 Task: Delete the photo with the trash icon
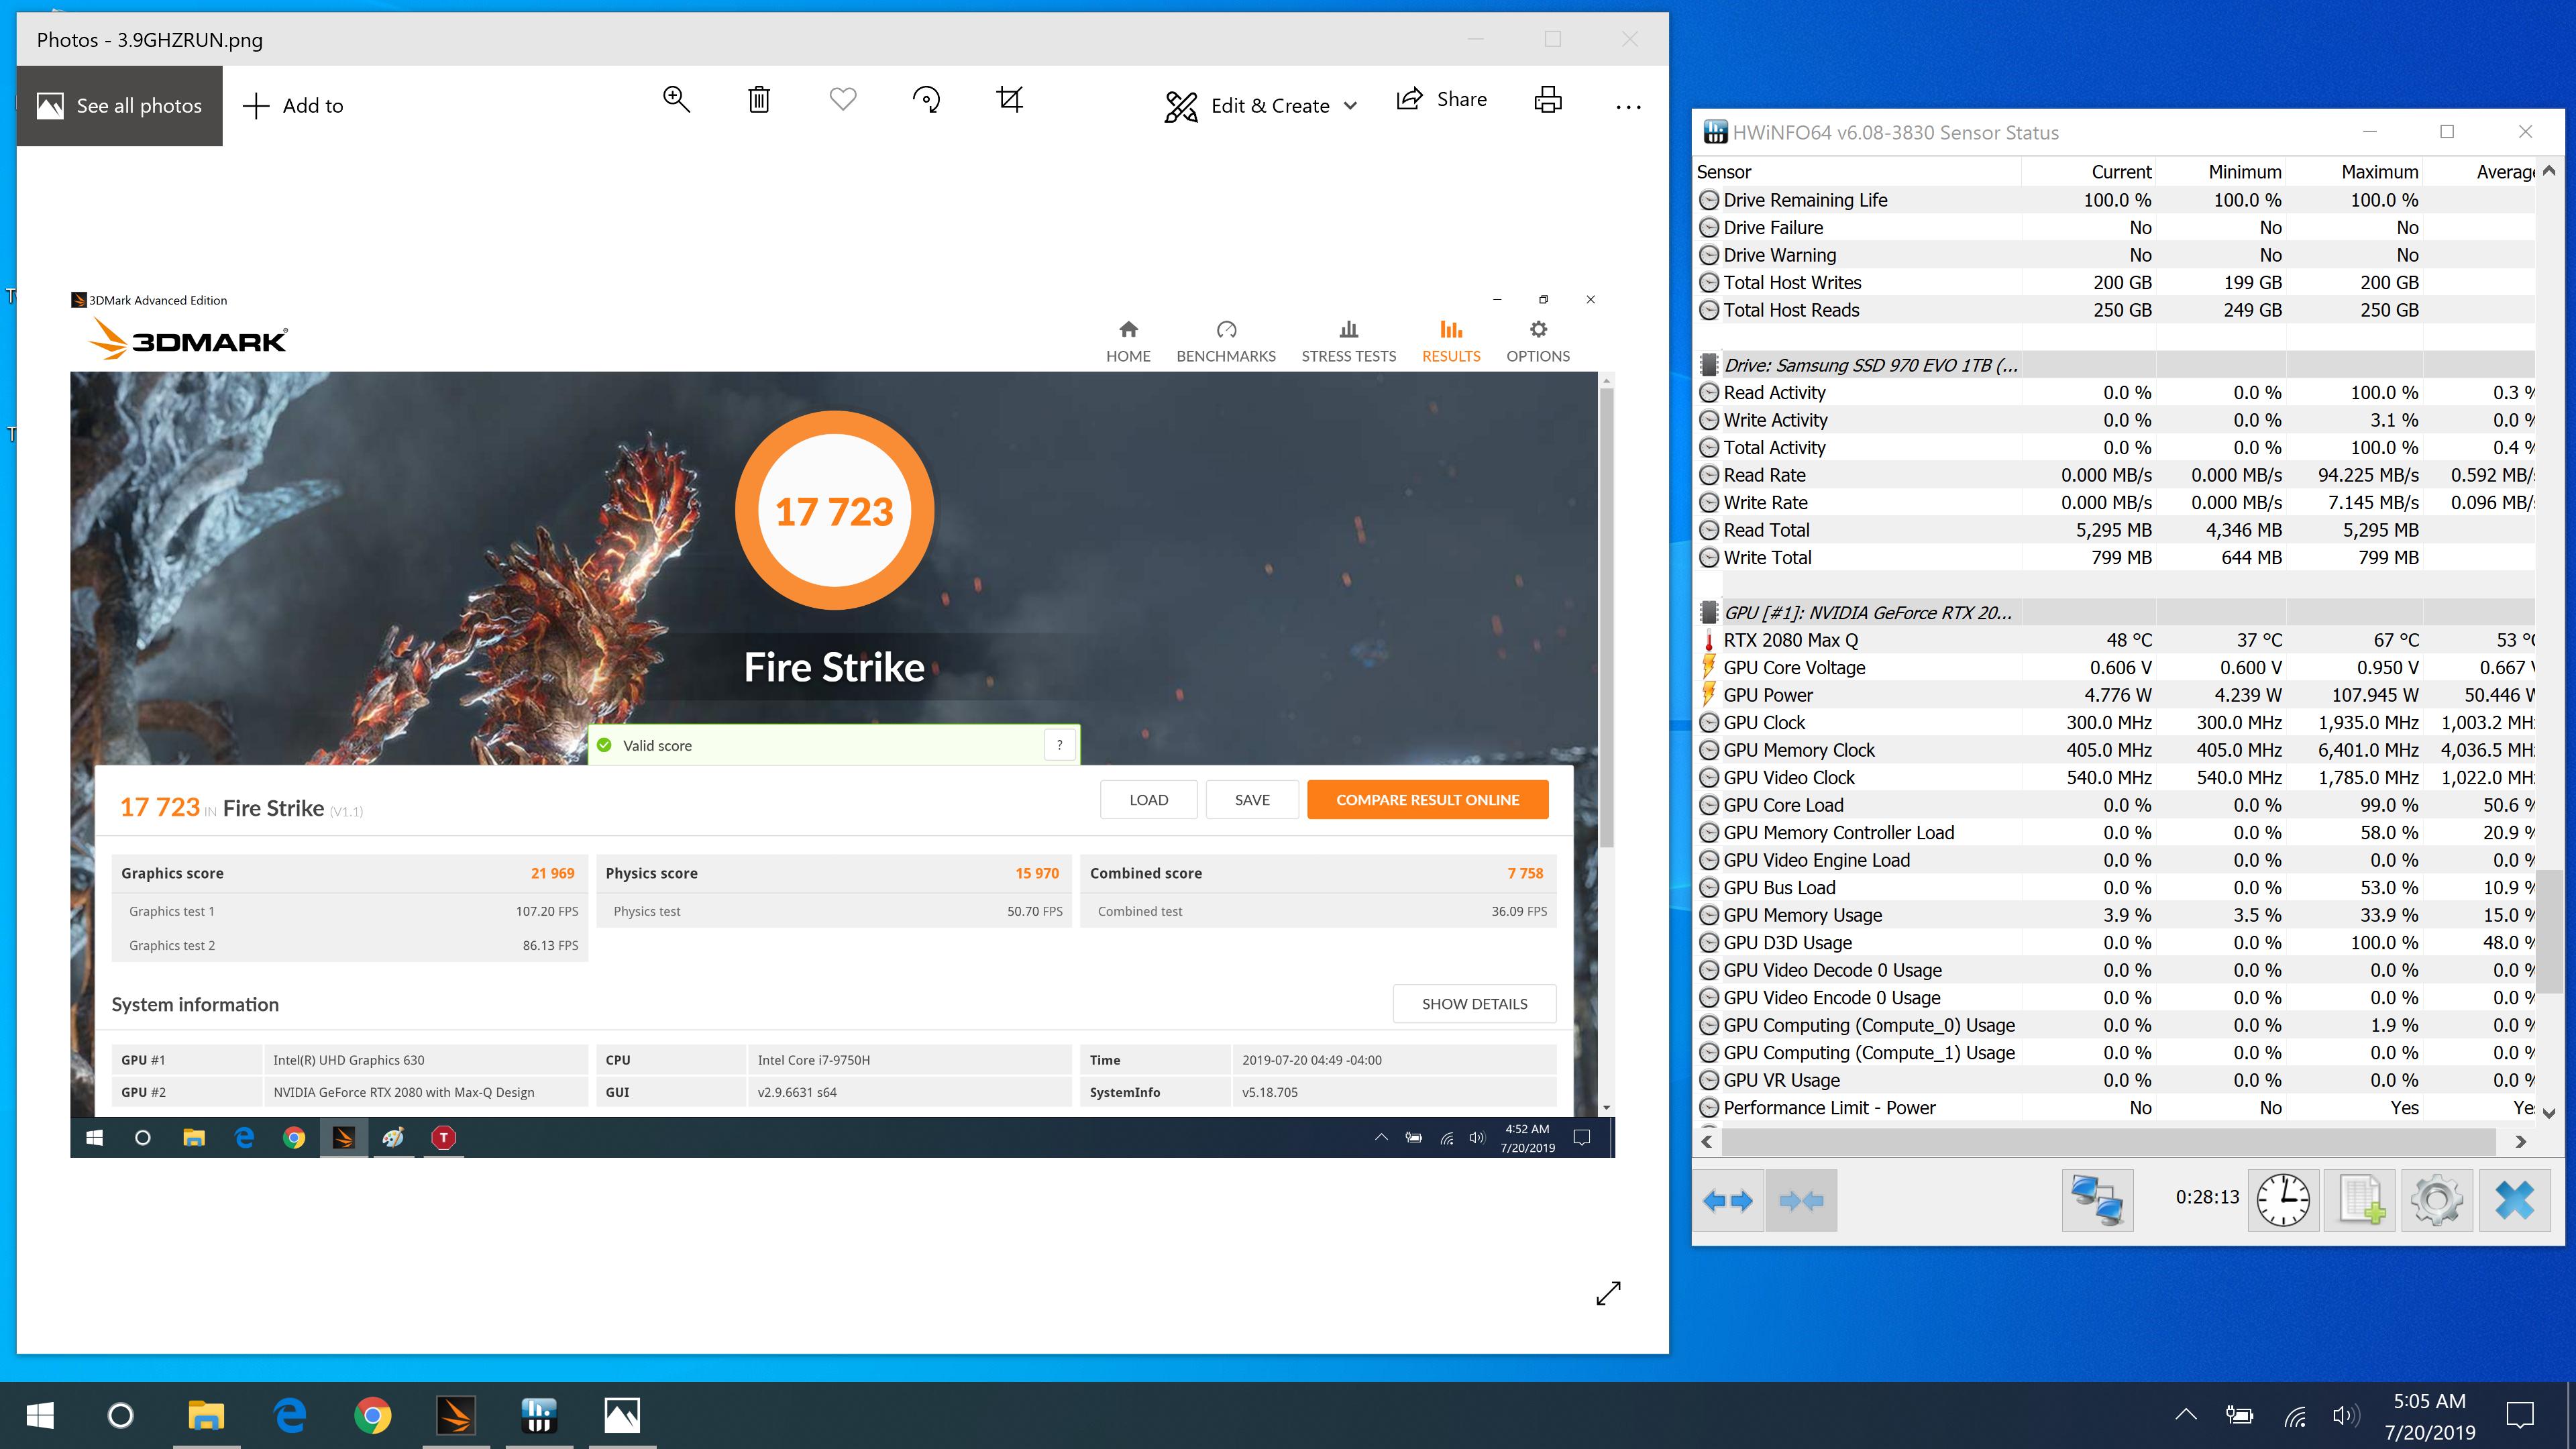[x=759, y=99]
